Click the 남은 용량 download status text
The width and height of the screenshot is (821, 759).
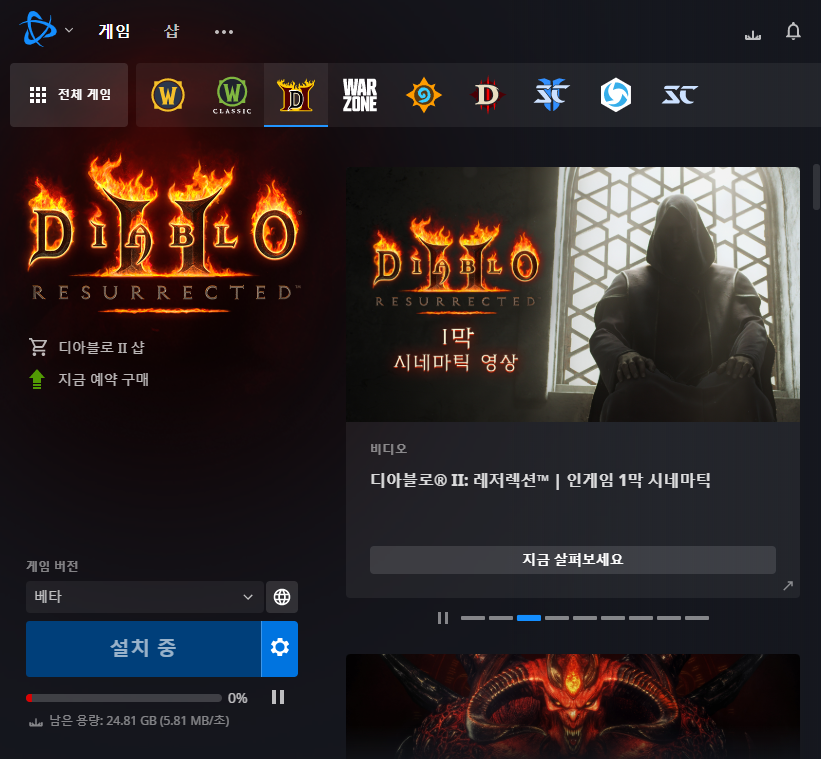pos(139,721)
